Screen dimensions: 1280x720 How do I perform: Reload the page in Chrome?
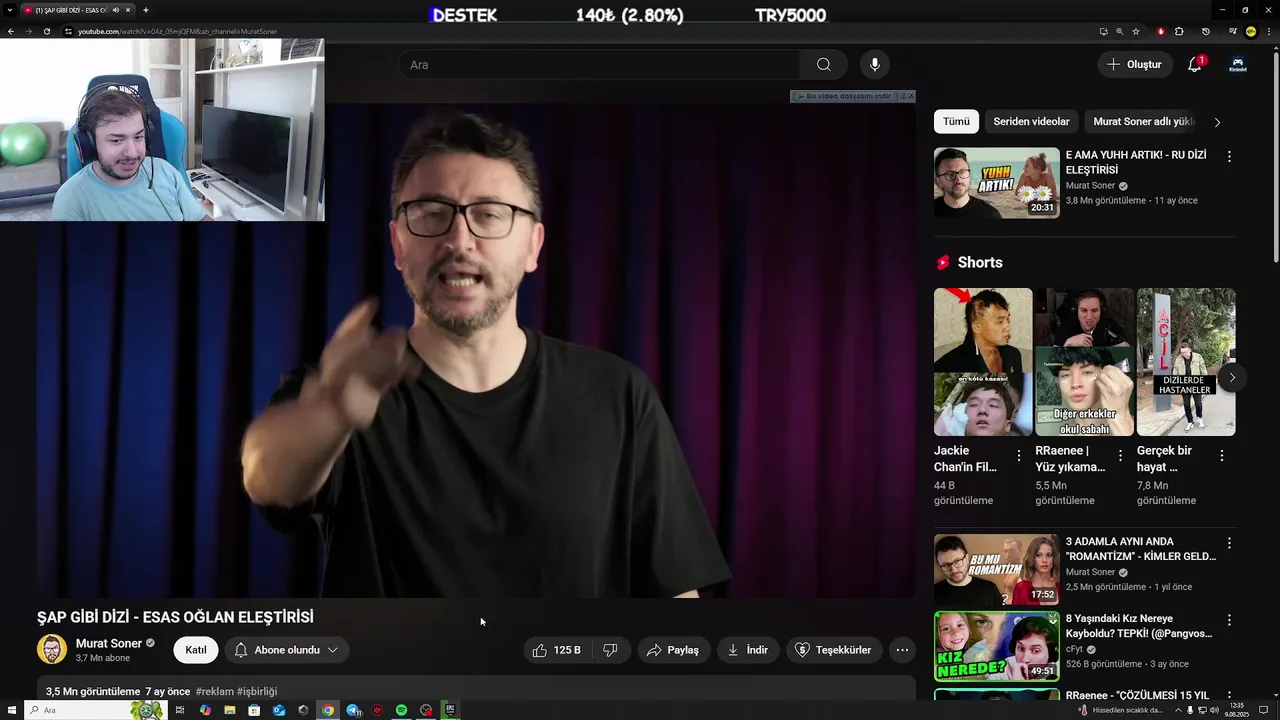pyautogui.click(x=47, y=31)
